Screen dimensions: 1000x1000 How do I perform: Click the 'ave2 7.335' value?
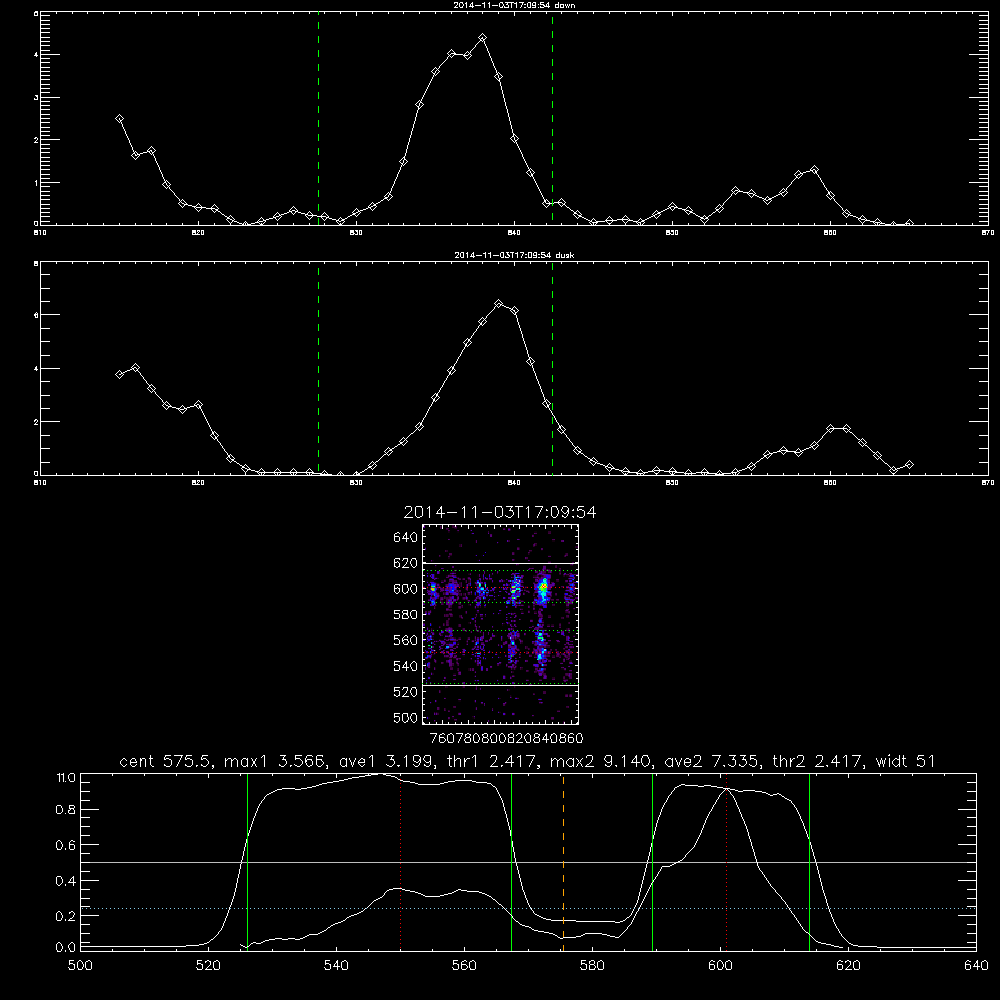(x=712, y=761)
